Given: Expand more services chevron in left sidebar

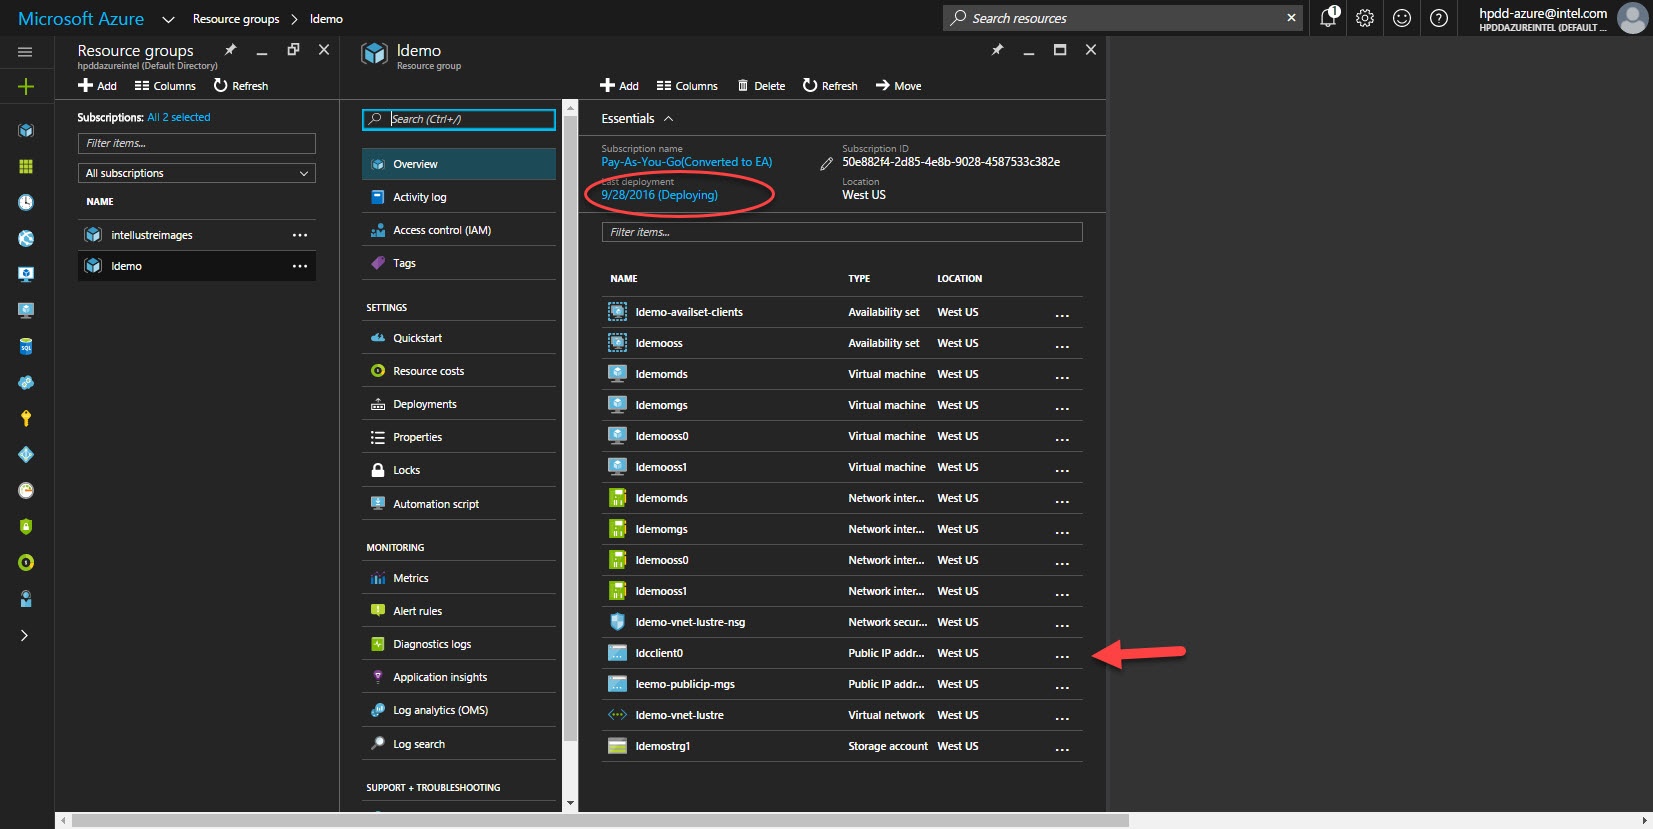Looking at the screenshot, I should click(x=25, y=635).
